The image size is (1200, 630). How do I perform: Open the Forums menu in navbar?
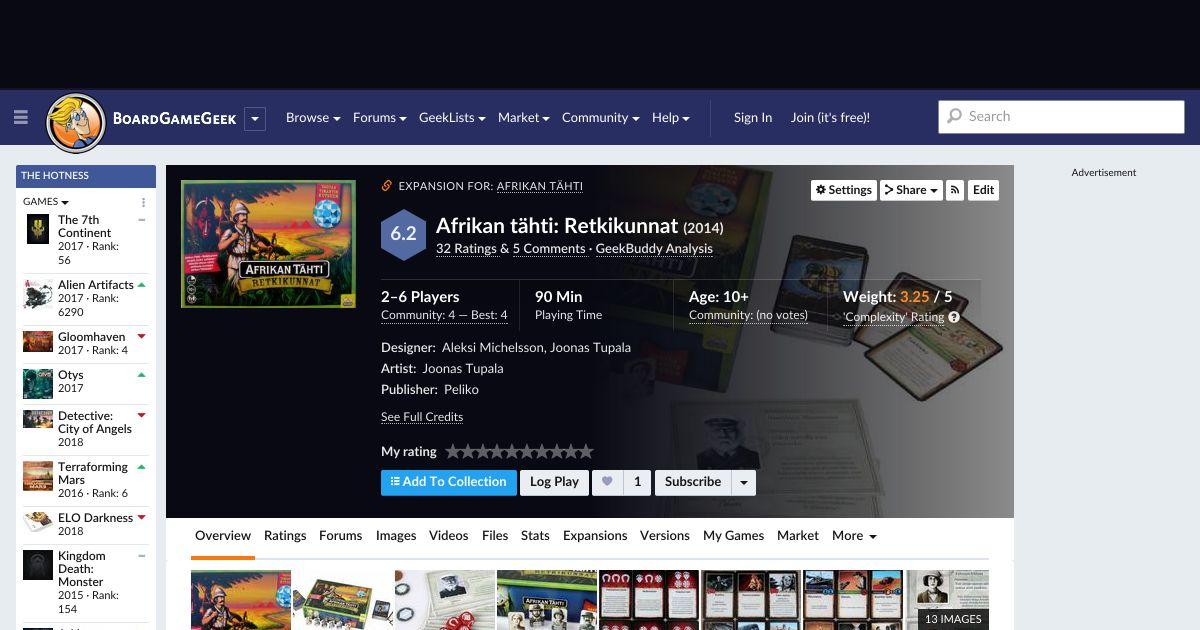379,117
